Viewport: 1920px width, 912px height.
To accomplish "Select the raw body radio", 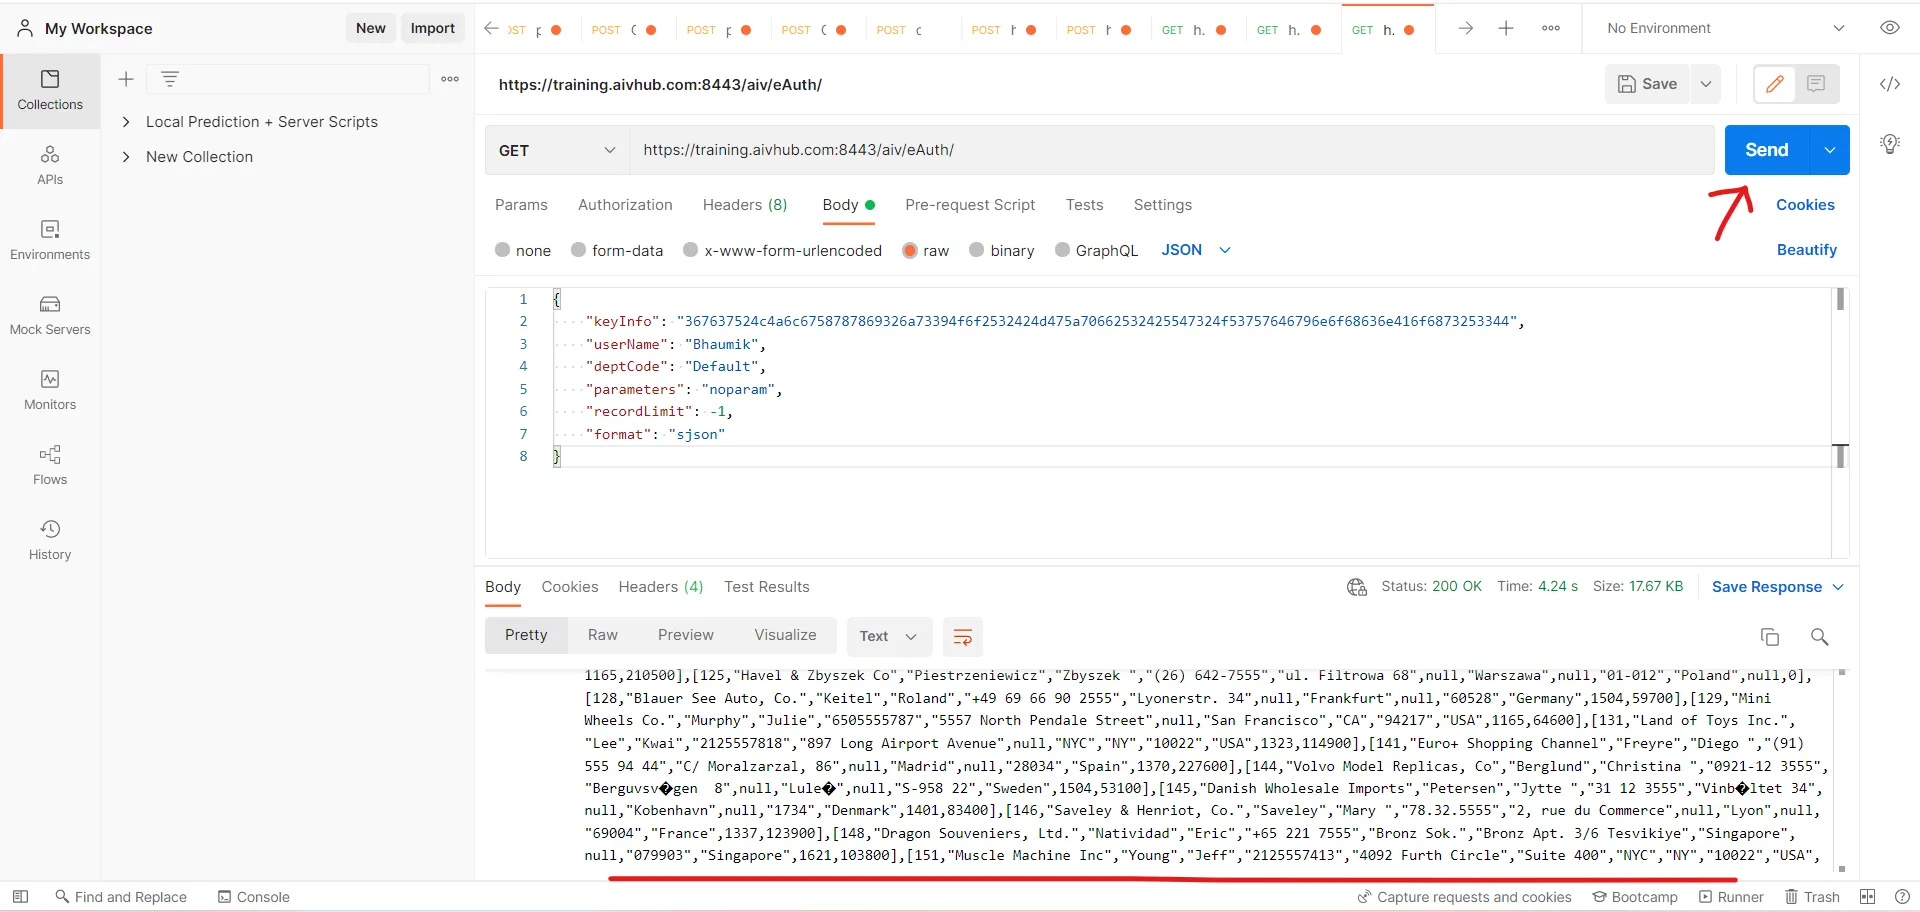I will (910, 250).
